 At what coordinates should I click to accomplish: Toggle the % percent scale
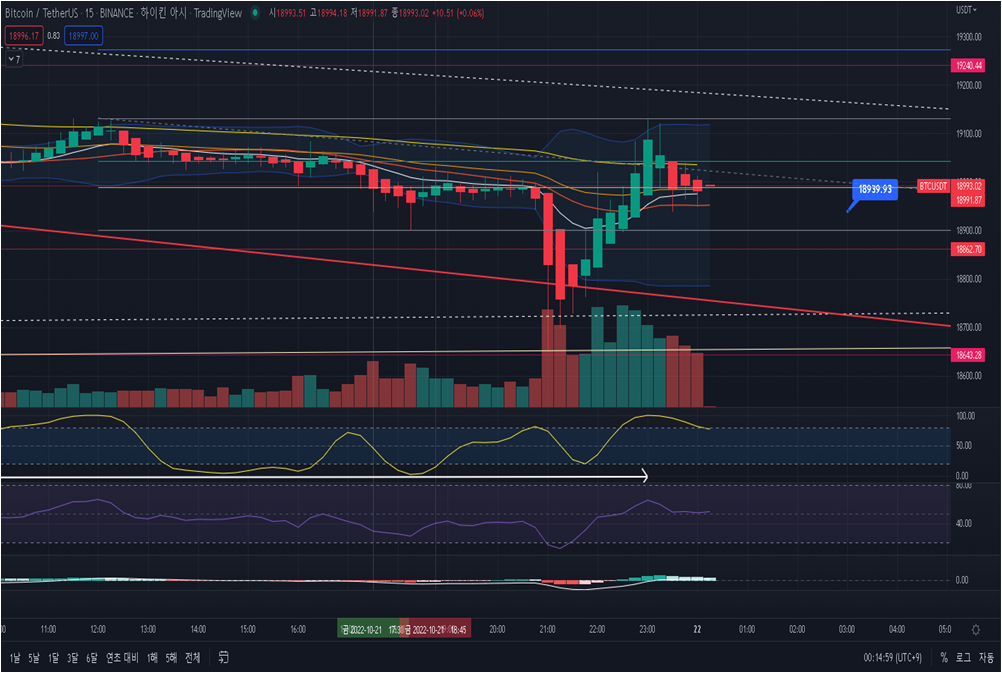click(944, 657)
